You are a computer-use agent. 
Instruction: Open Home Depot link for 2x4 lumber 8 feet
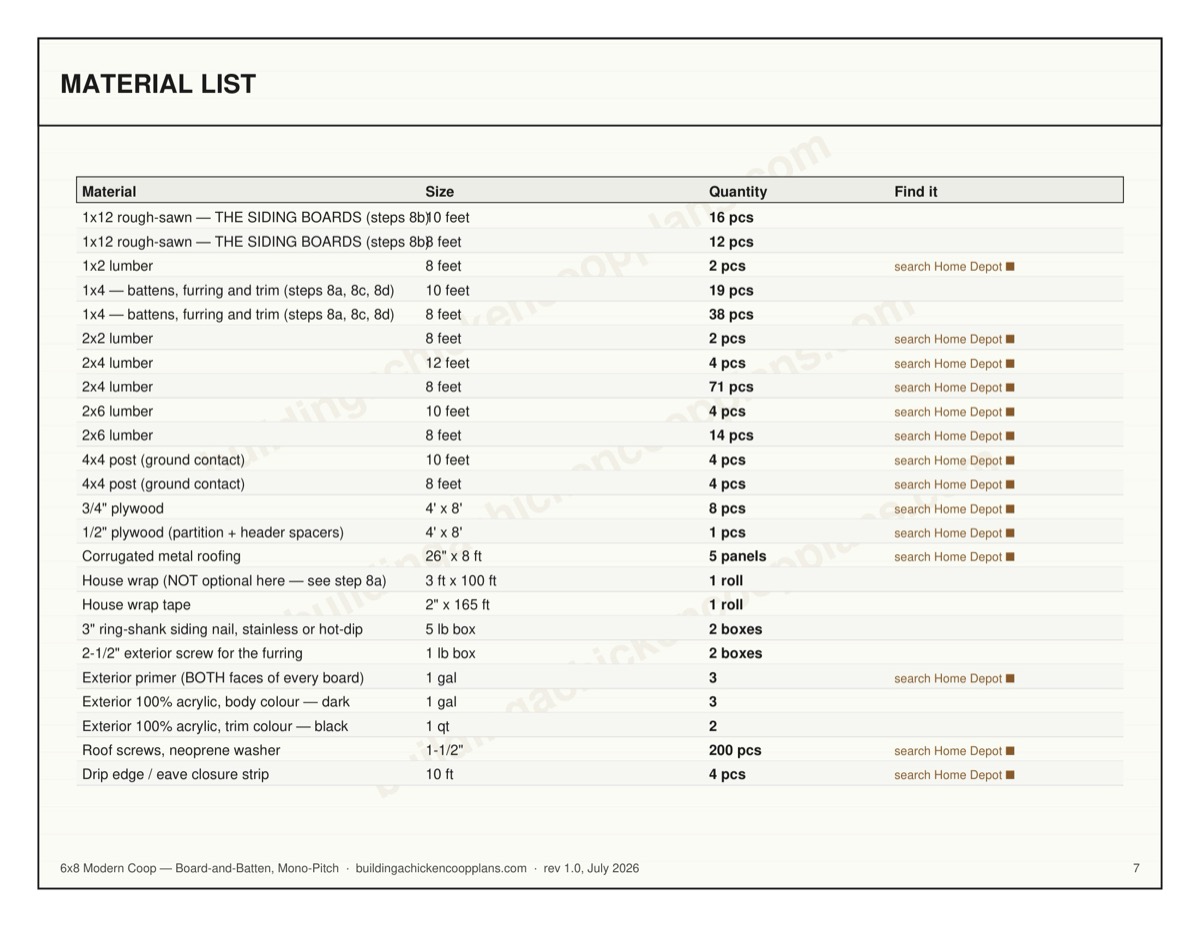tap(954, 388)
